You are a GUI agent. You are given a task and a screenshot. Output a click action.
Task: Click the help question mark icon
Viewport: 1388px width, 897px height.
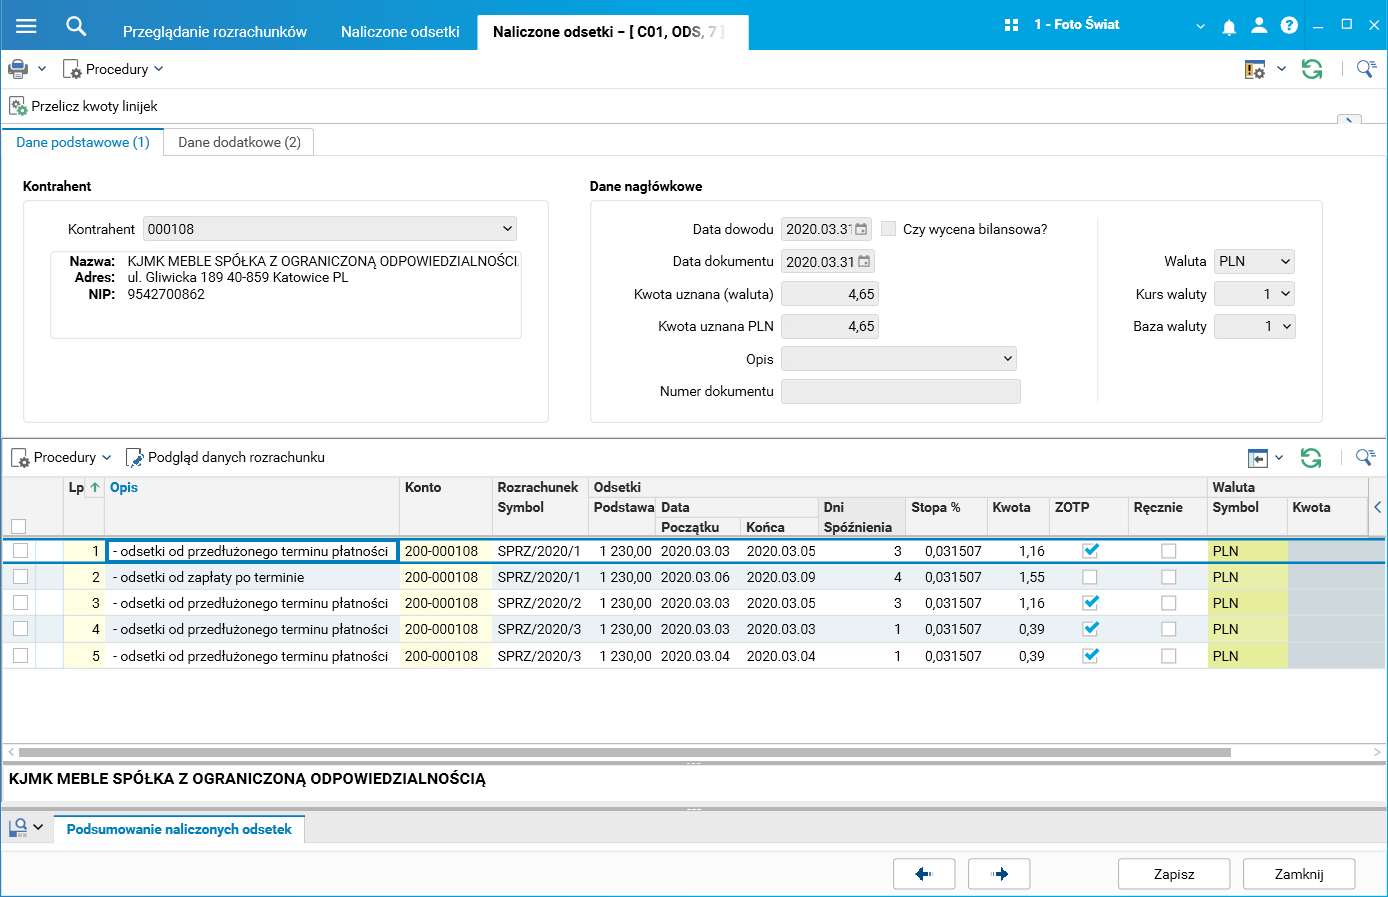pyautogui.click(x=1289, y=26)
